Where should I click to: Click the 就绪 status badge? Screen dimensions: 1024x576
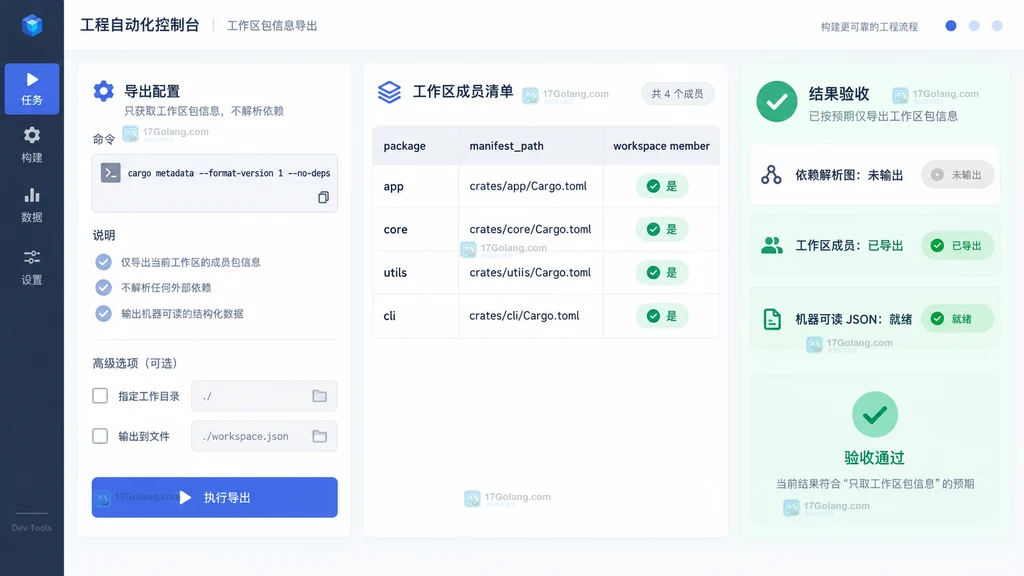tap(957, 319)
